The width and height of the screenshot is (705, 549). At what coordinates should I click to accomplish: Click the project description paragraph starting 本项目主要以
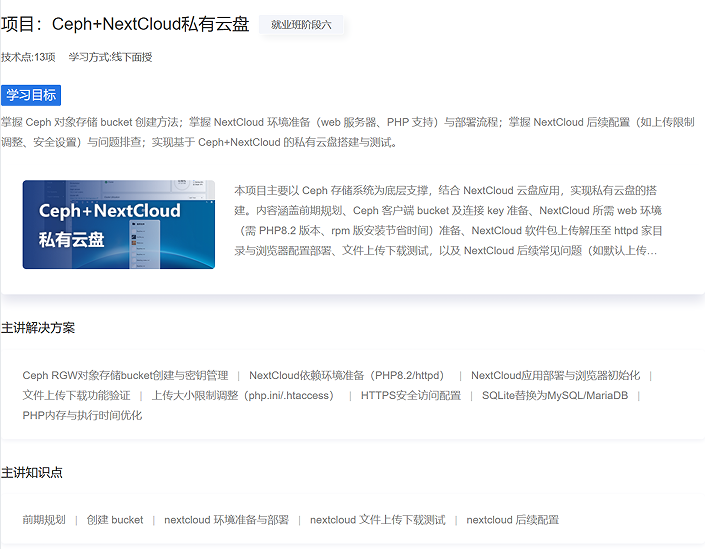tap(448, 220)
